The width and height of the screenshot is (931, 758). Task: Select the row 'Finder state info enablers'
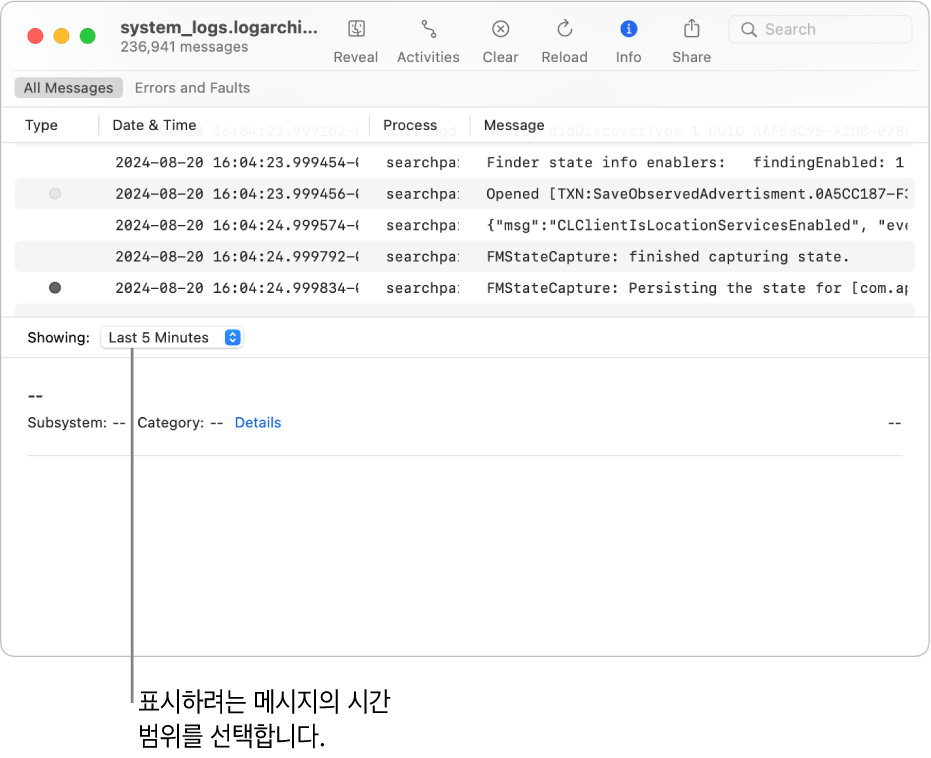pos(464,163)
